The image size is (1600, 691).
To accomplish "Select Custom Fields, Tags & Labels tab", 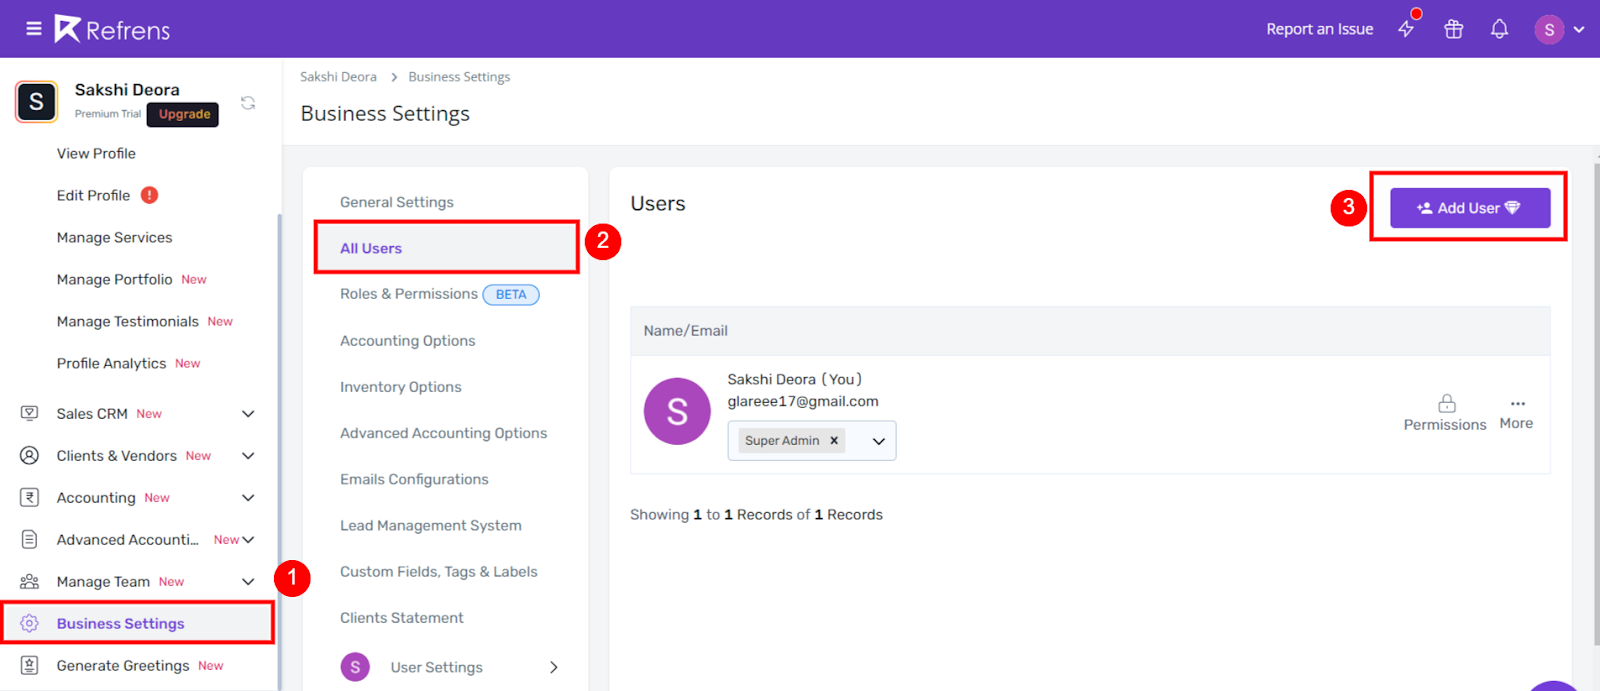I will click(x=439, y=572).
